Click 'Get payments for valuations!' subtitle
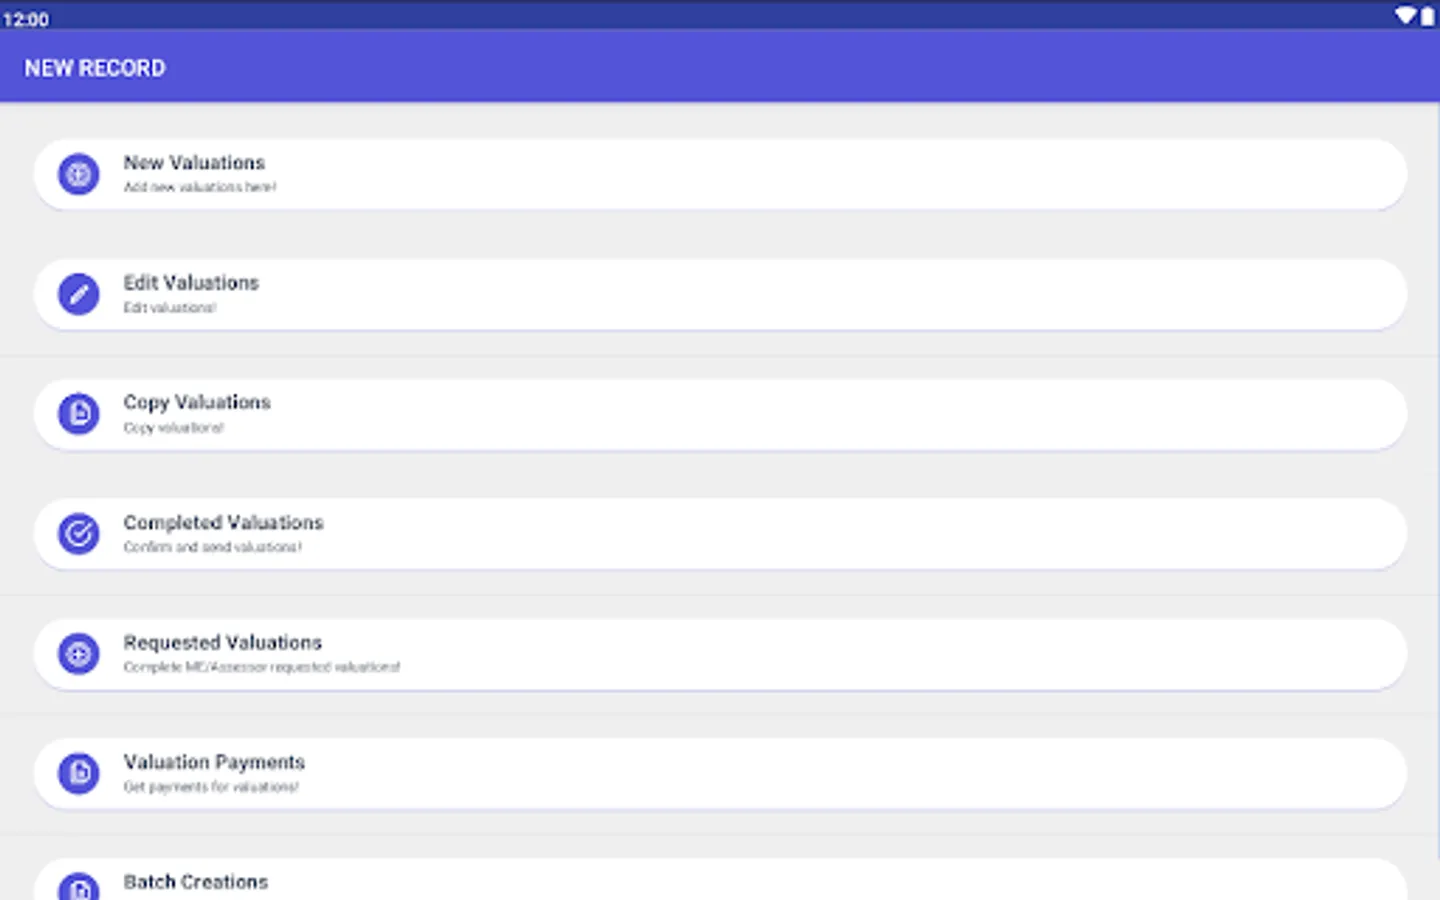This screenshot has width=1440, height=900. point(211,787)
